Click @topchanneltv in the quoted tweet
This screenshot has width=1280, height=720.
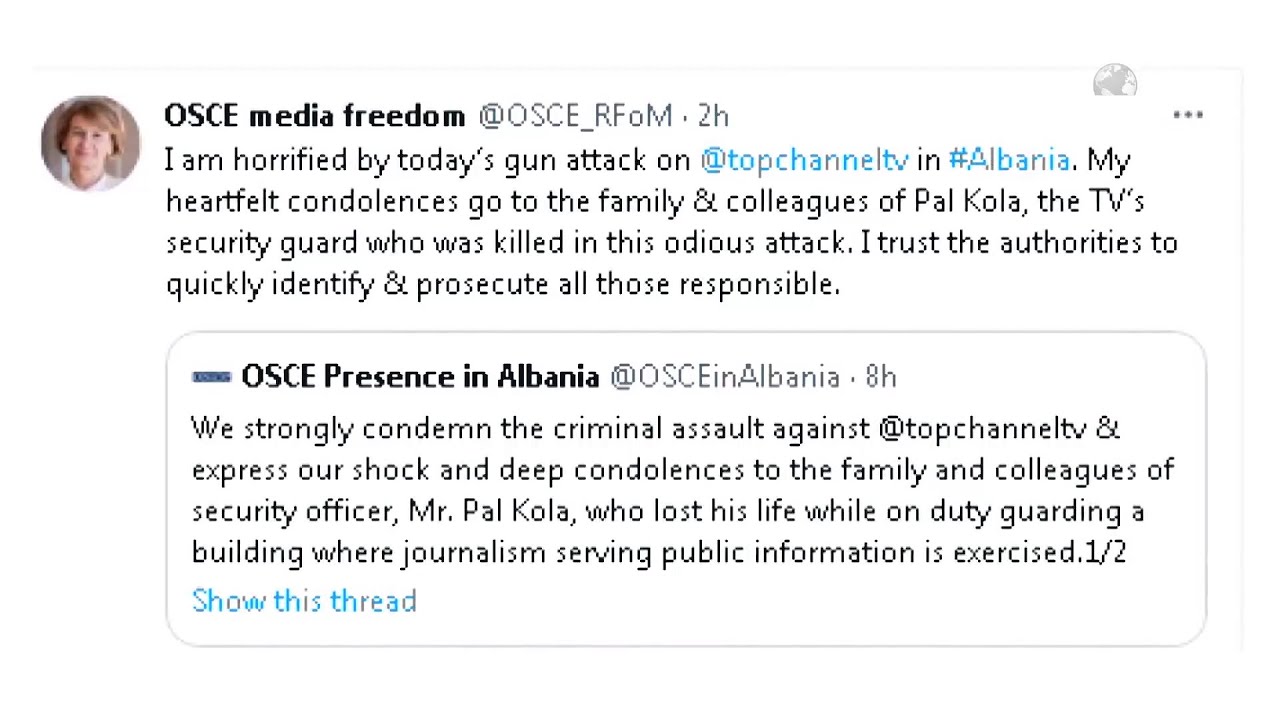pyautogui.click(x=982, y=429)
